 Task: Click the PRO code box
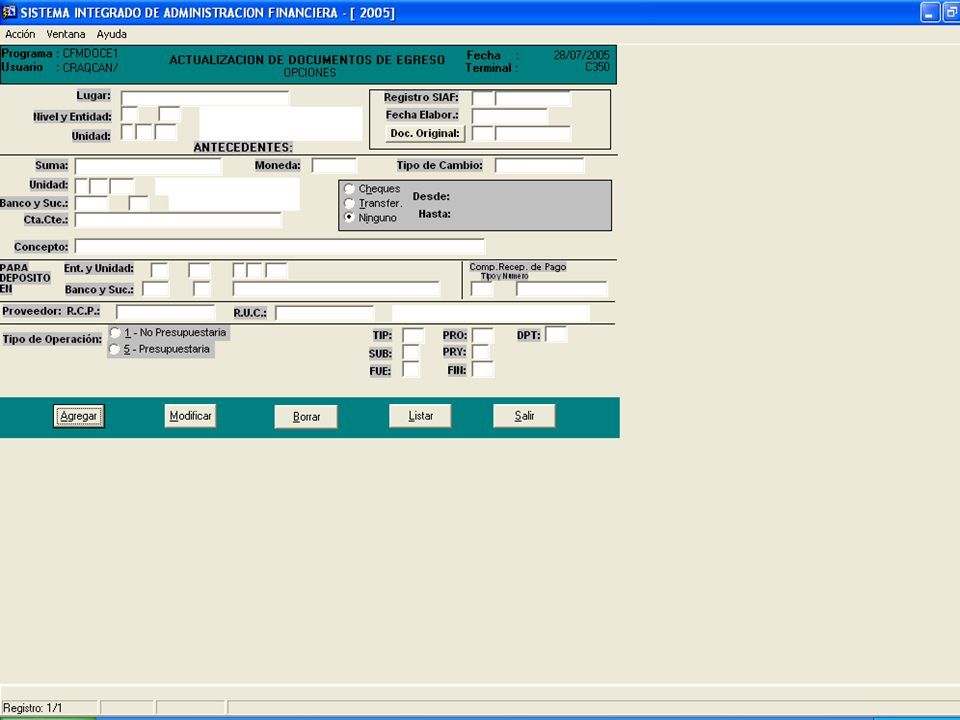[482, 336]
